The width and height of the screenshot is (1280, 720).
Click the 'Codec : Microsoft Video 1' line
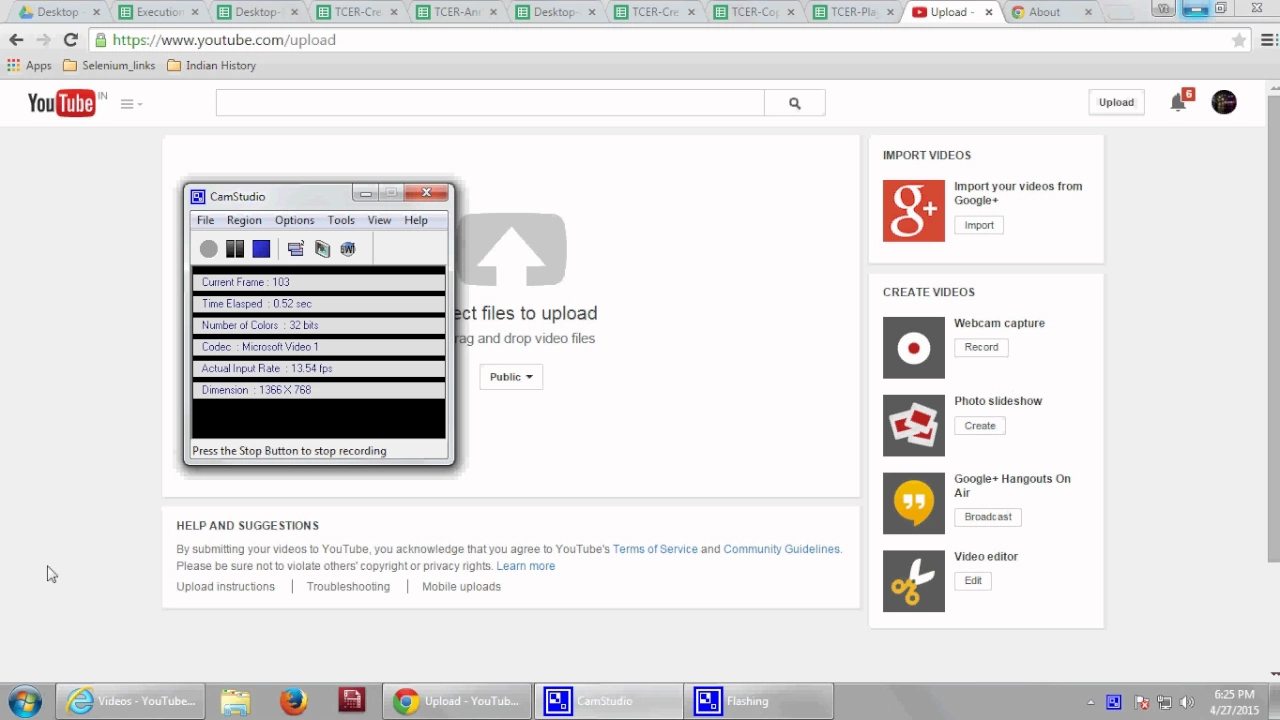click(x=319, y=347)
